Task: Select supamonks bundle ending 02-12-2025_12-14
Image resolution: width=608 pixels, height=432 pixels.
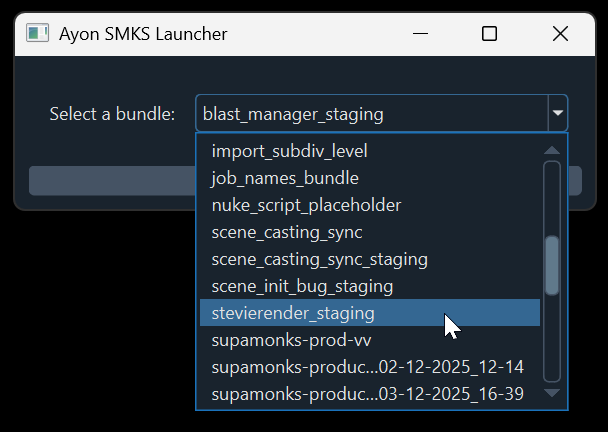Action: pos(367,368)
